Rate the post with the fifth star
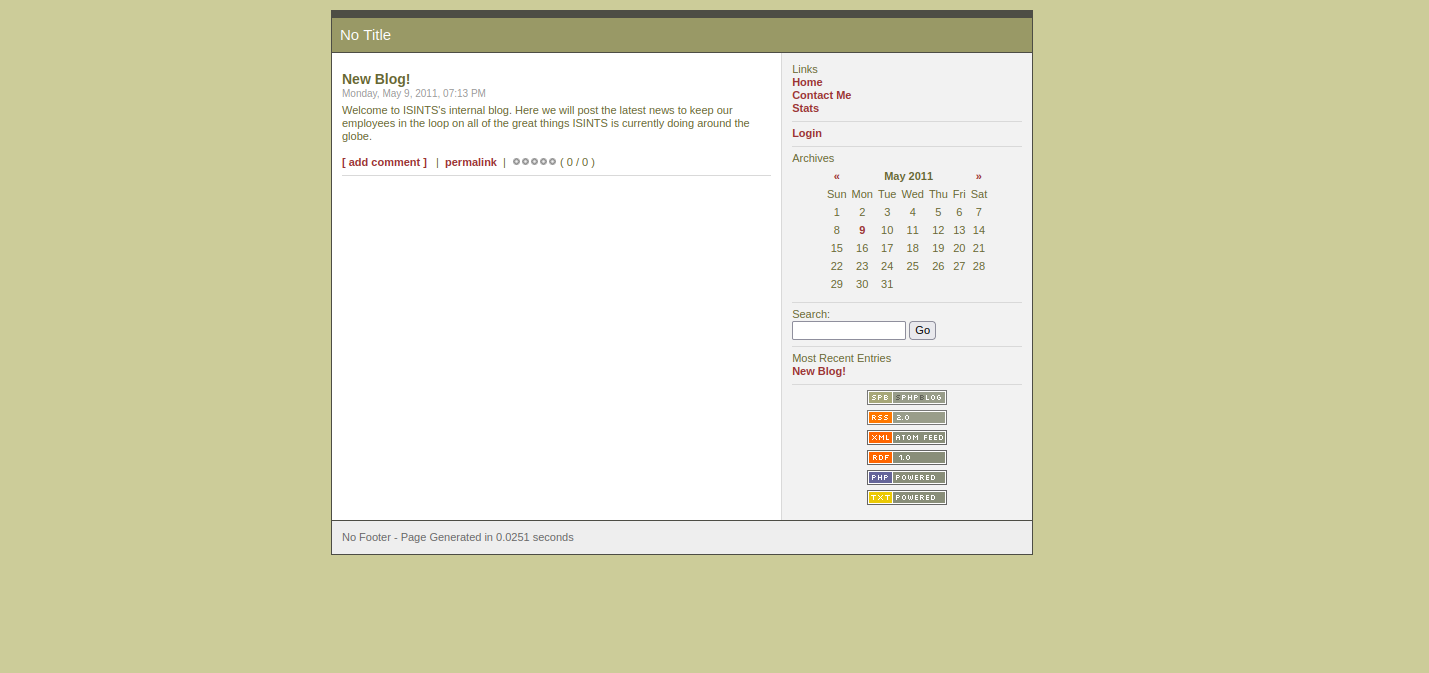Viewport: 1429px width, 673px height. coord(552,161)
